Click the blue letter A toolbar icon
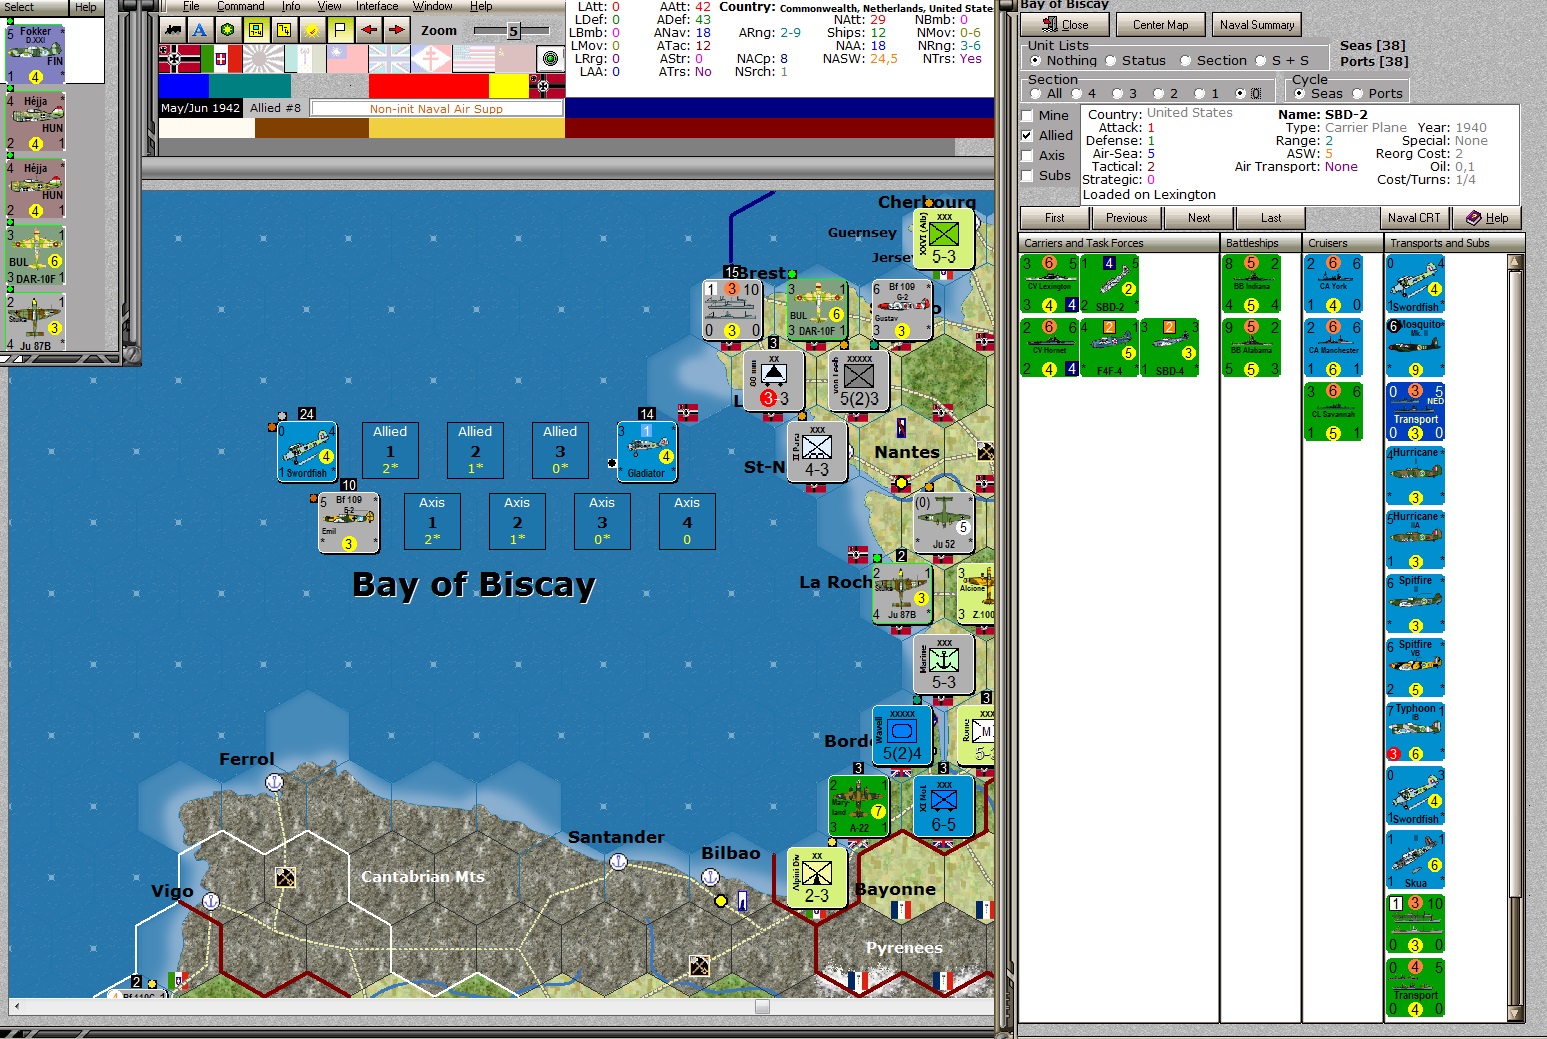 200,30
